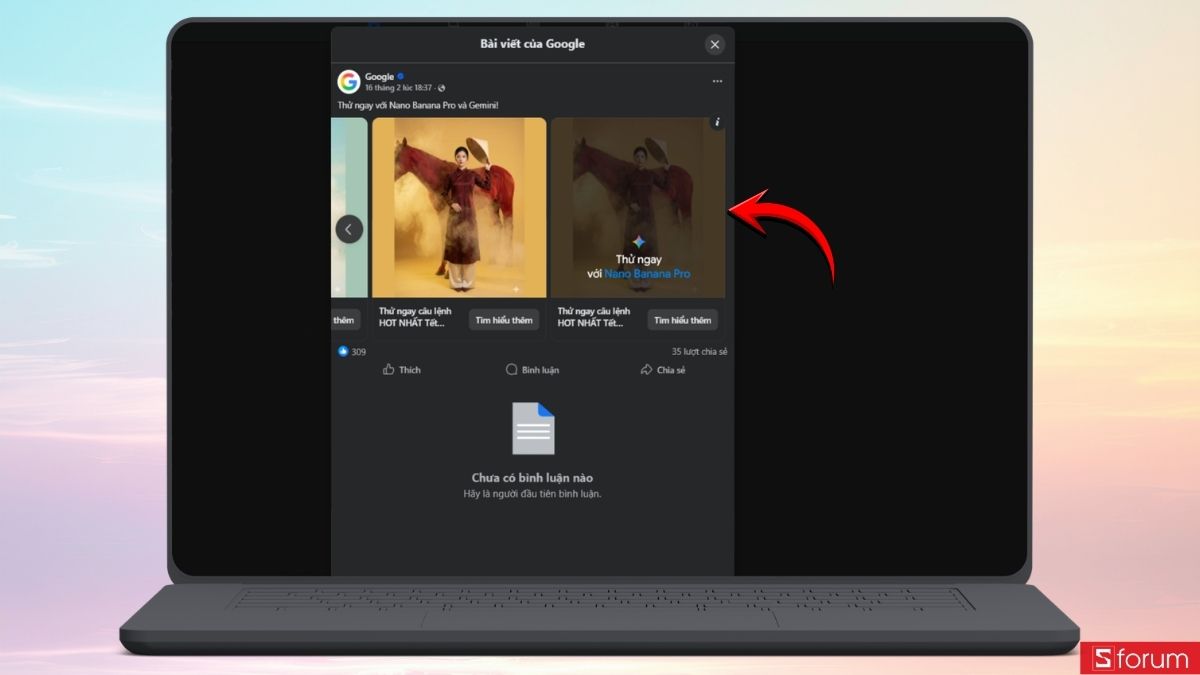Click the blue verified badge beside Google

(x=401, y=77)
